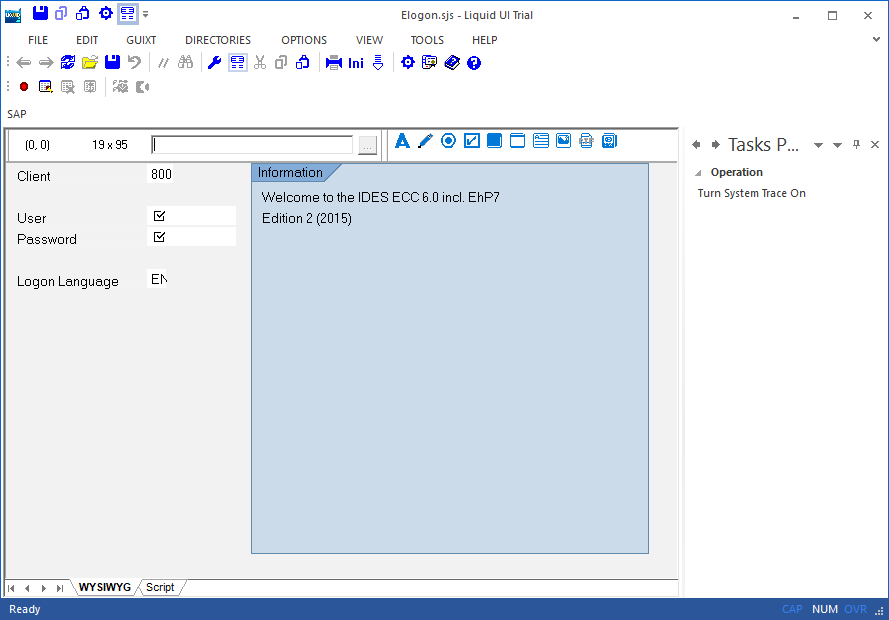This screenshot has width=889, height=620.
Task: Click the edit recording table icon
Action: pyautogui.click(x=45, y=87)
